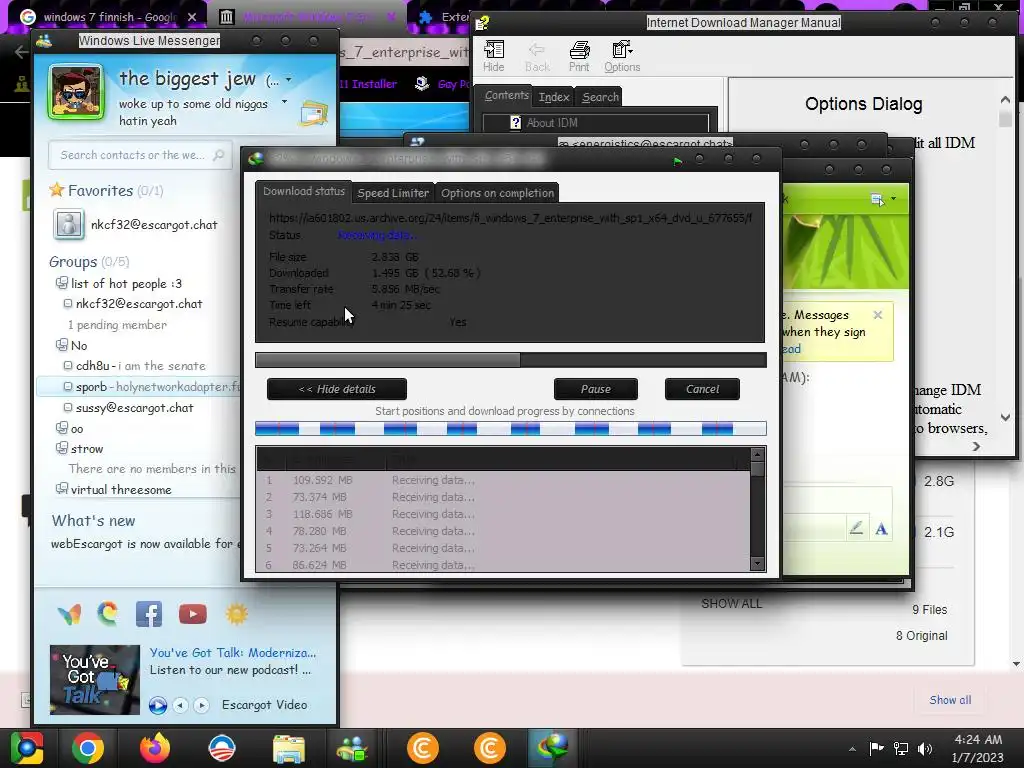Viewport: 1024px width, 768px height.
Task: Switch to the Speed Limiter tab
Action: pos(393,193)
